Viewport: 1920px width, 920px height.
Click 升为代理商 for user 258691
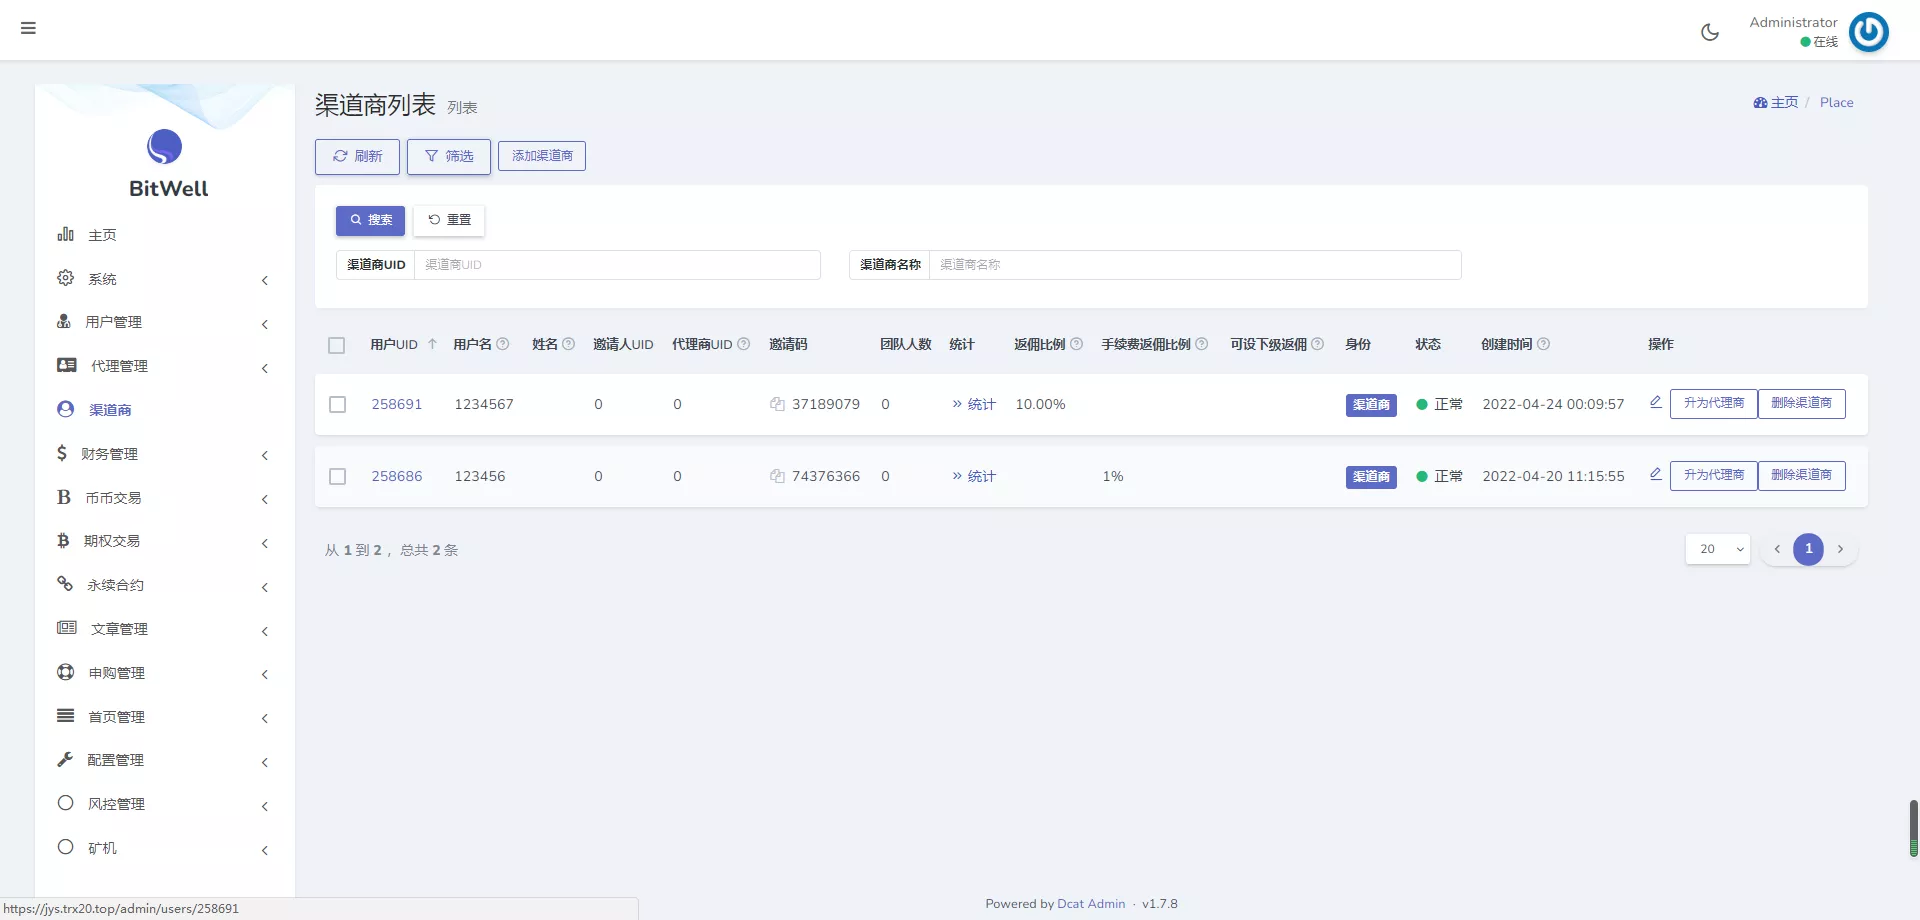(1713, 403)
